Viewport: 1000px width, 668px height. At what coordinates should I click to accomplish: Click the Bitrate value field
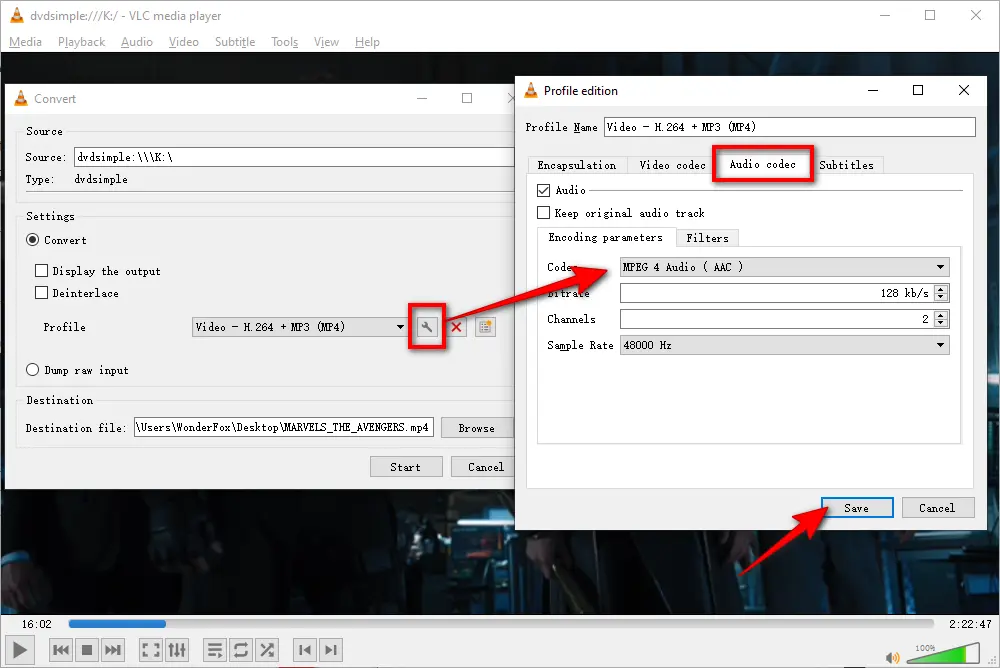click(x=777, y=293)
